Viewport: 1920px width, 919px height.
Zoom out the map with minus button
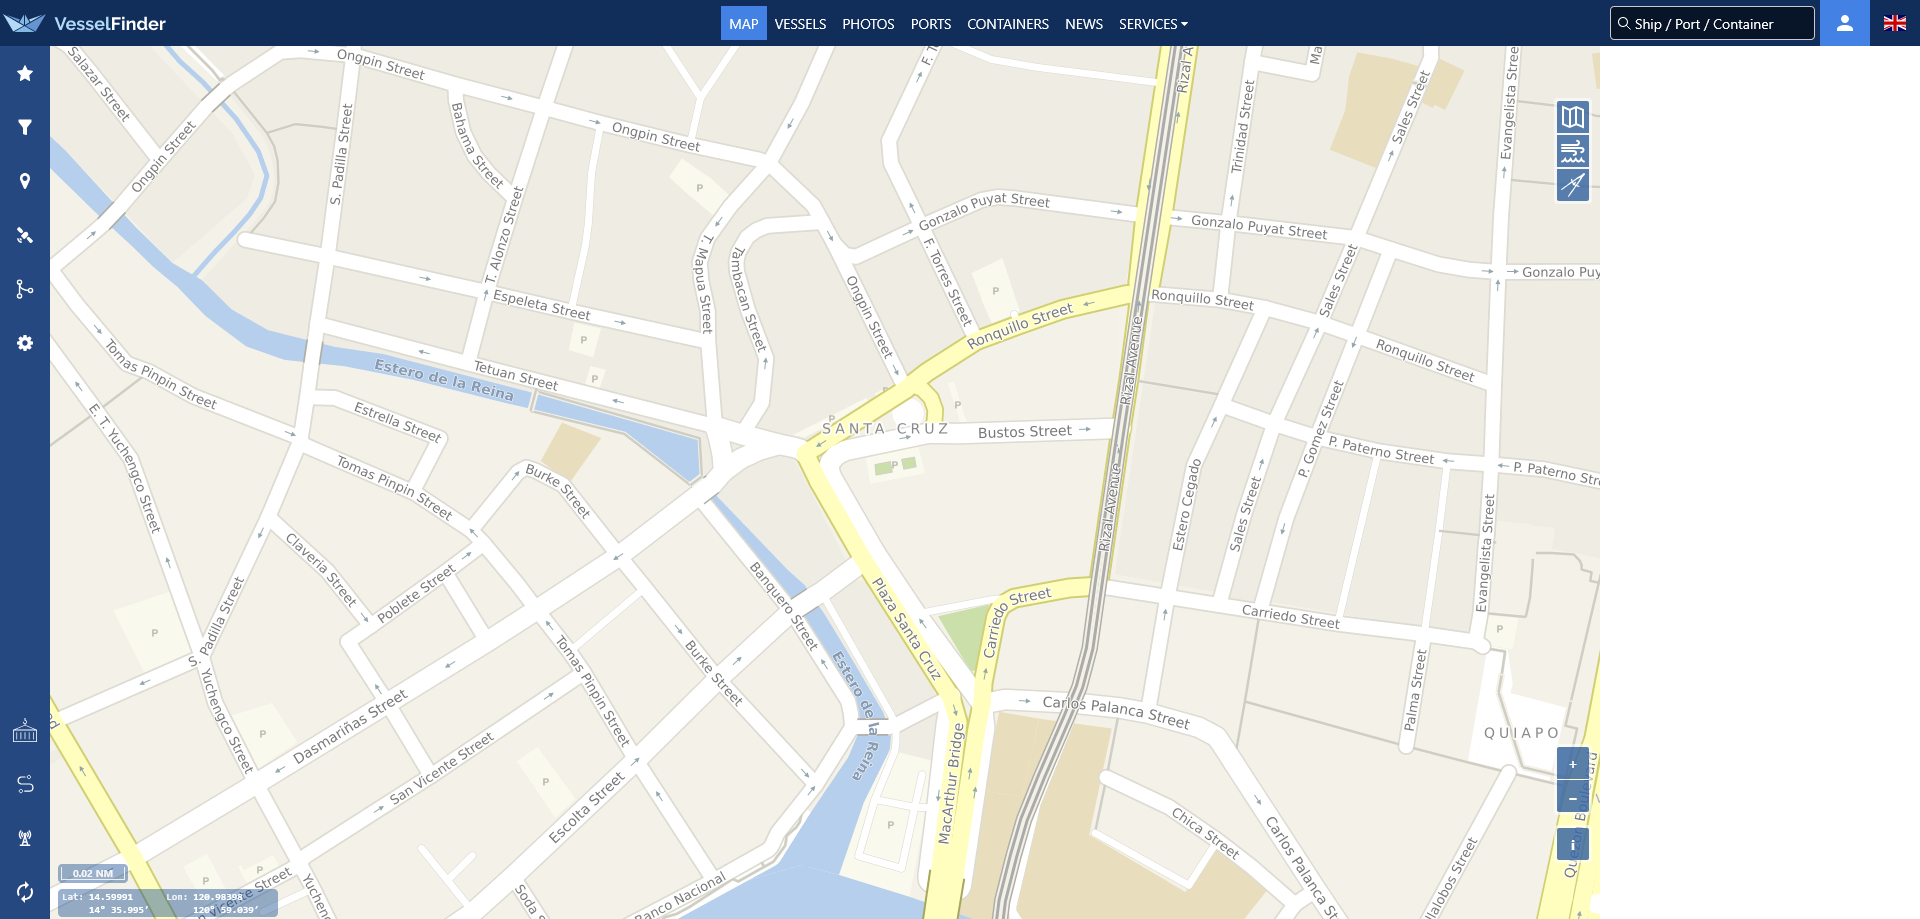1573,797
